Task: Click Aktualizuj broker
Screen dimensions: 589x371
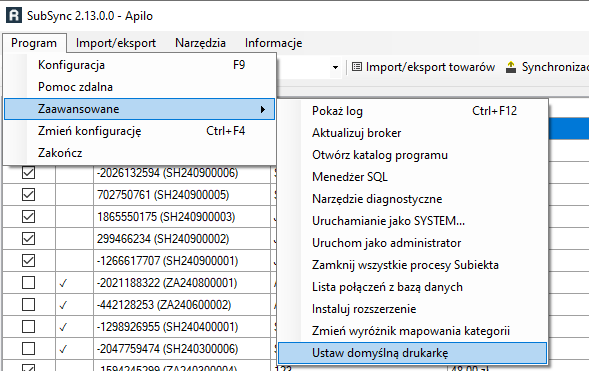Action: 412,133
